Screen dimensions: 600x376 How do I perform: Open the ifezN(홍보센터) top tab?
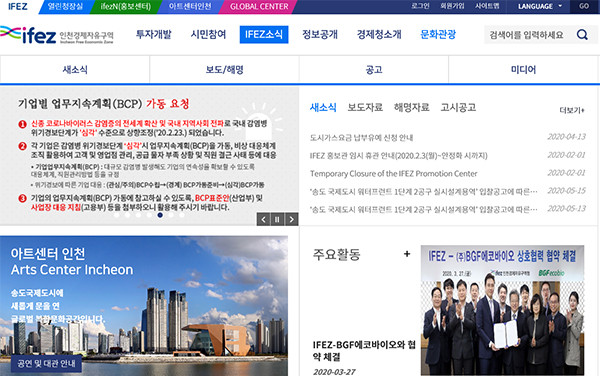(126, 7)
